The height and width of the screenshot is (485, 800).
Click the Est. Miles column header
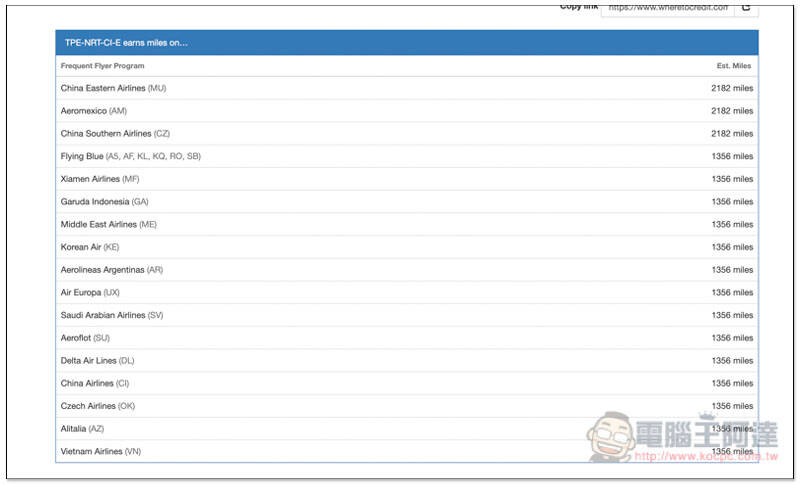click(x=734, y=66)
